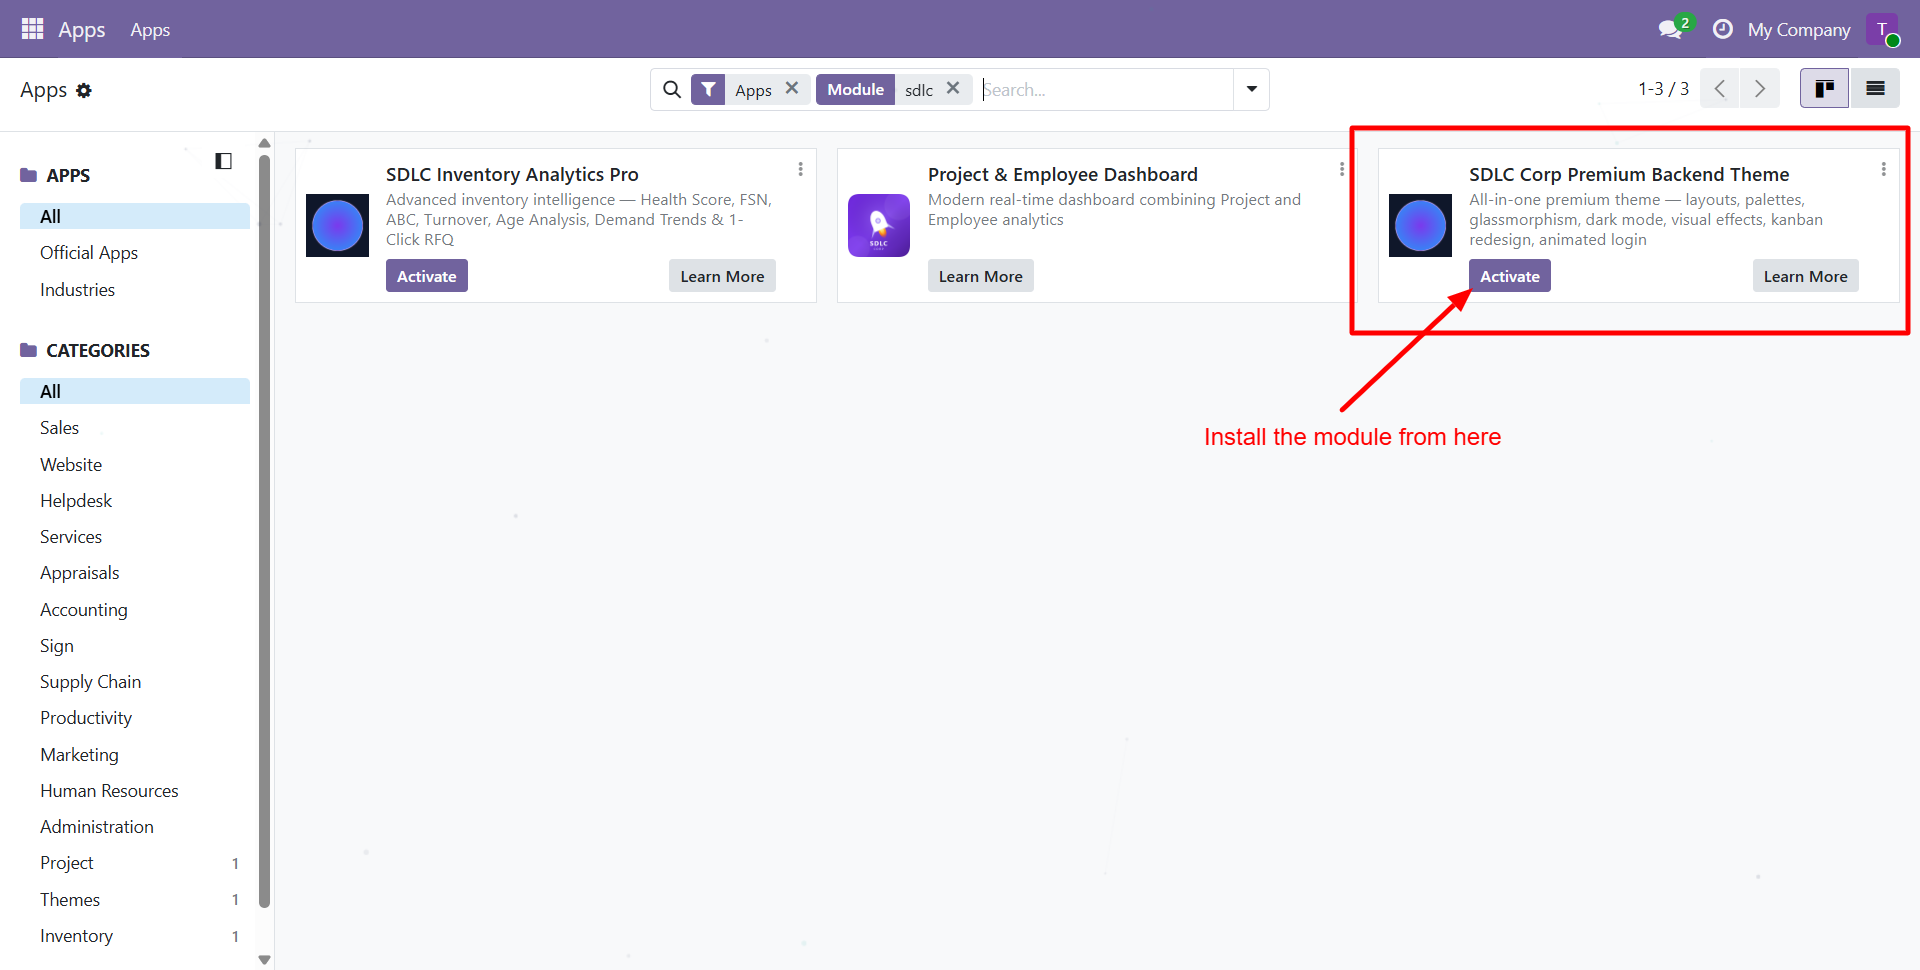Screen dimensions: 1920x970
Task: Open kebab menu on SDLC Corp Premium Backend Theme
Action: point(1884,169)
